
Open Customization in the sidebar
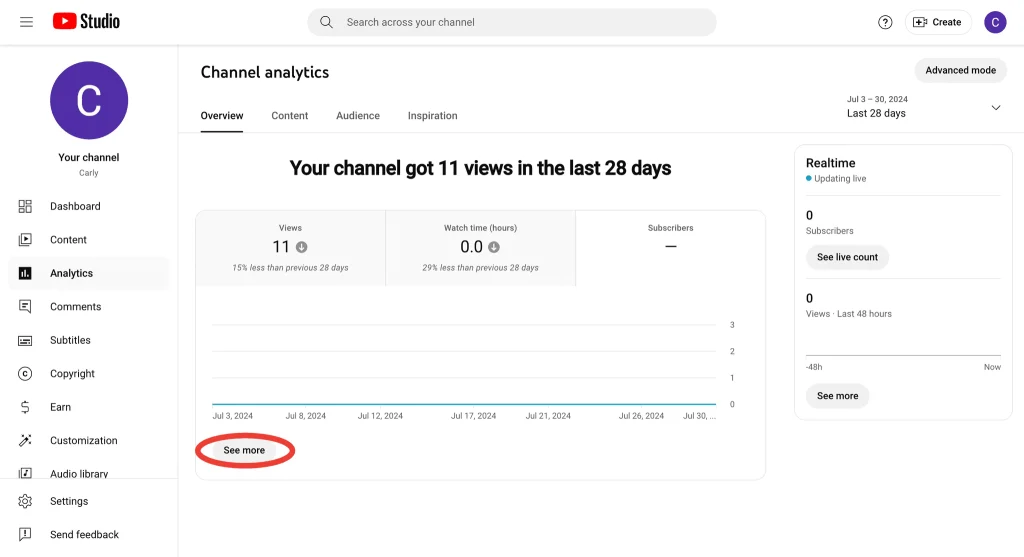[84, 440]
